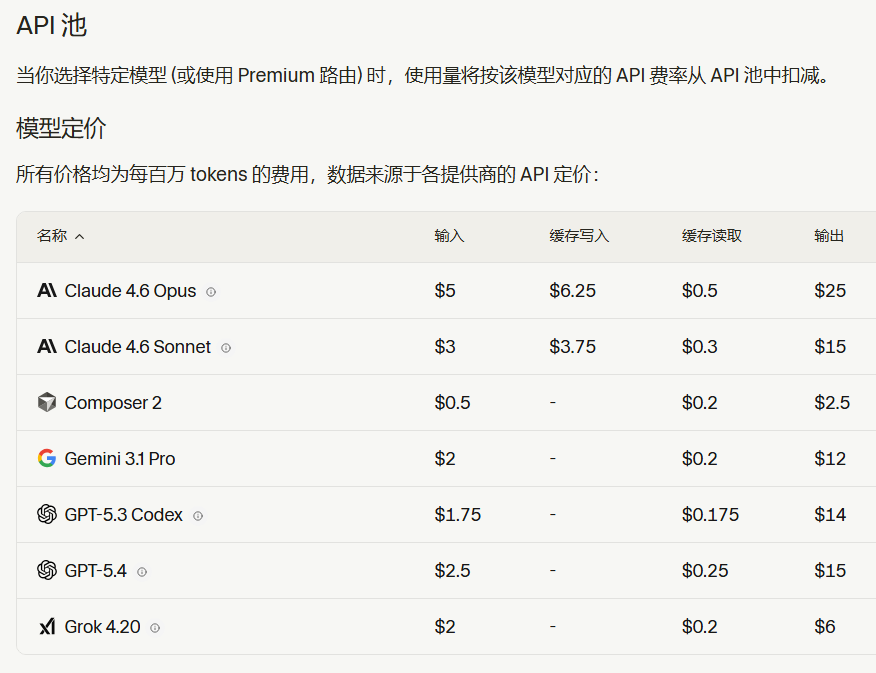Click the OpenAI logo beside GPT-5.4
Viewport: 876px width, 673px height.
[47, 570]
